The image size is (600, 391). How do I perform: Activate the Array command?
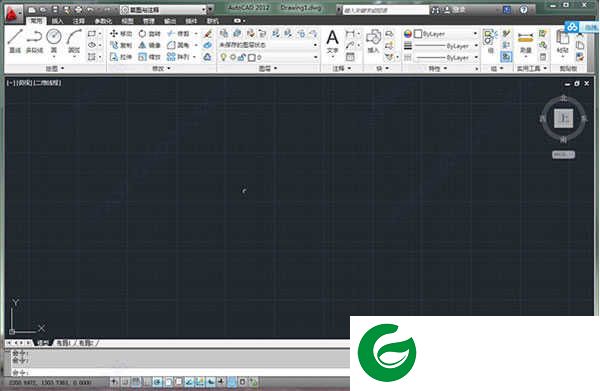point(178,57)
